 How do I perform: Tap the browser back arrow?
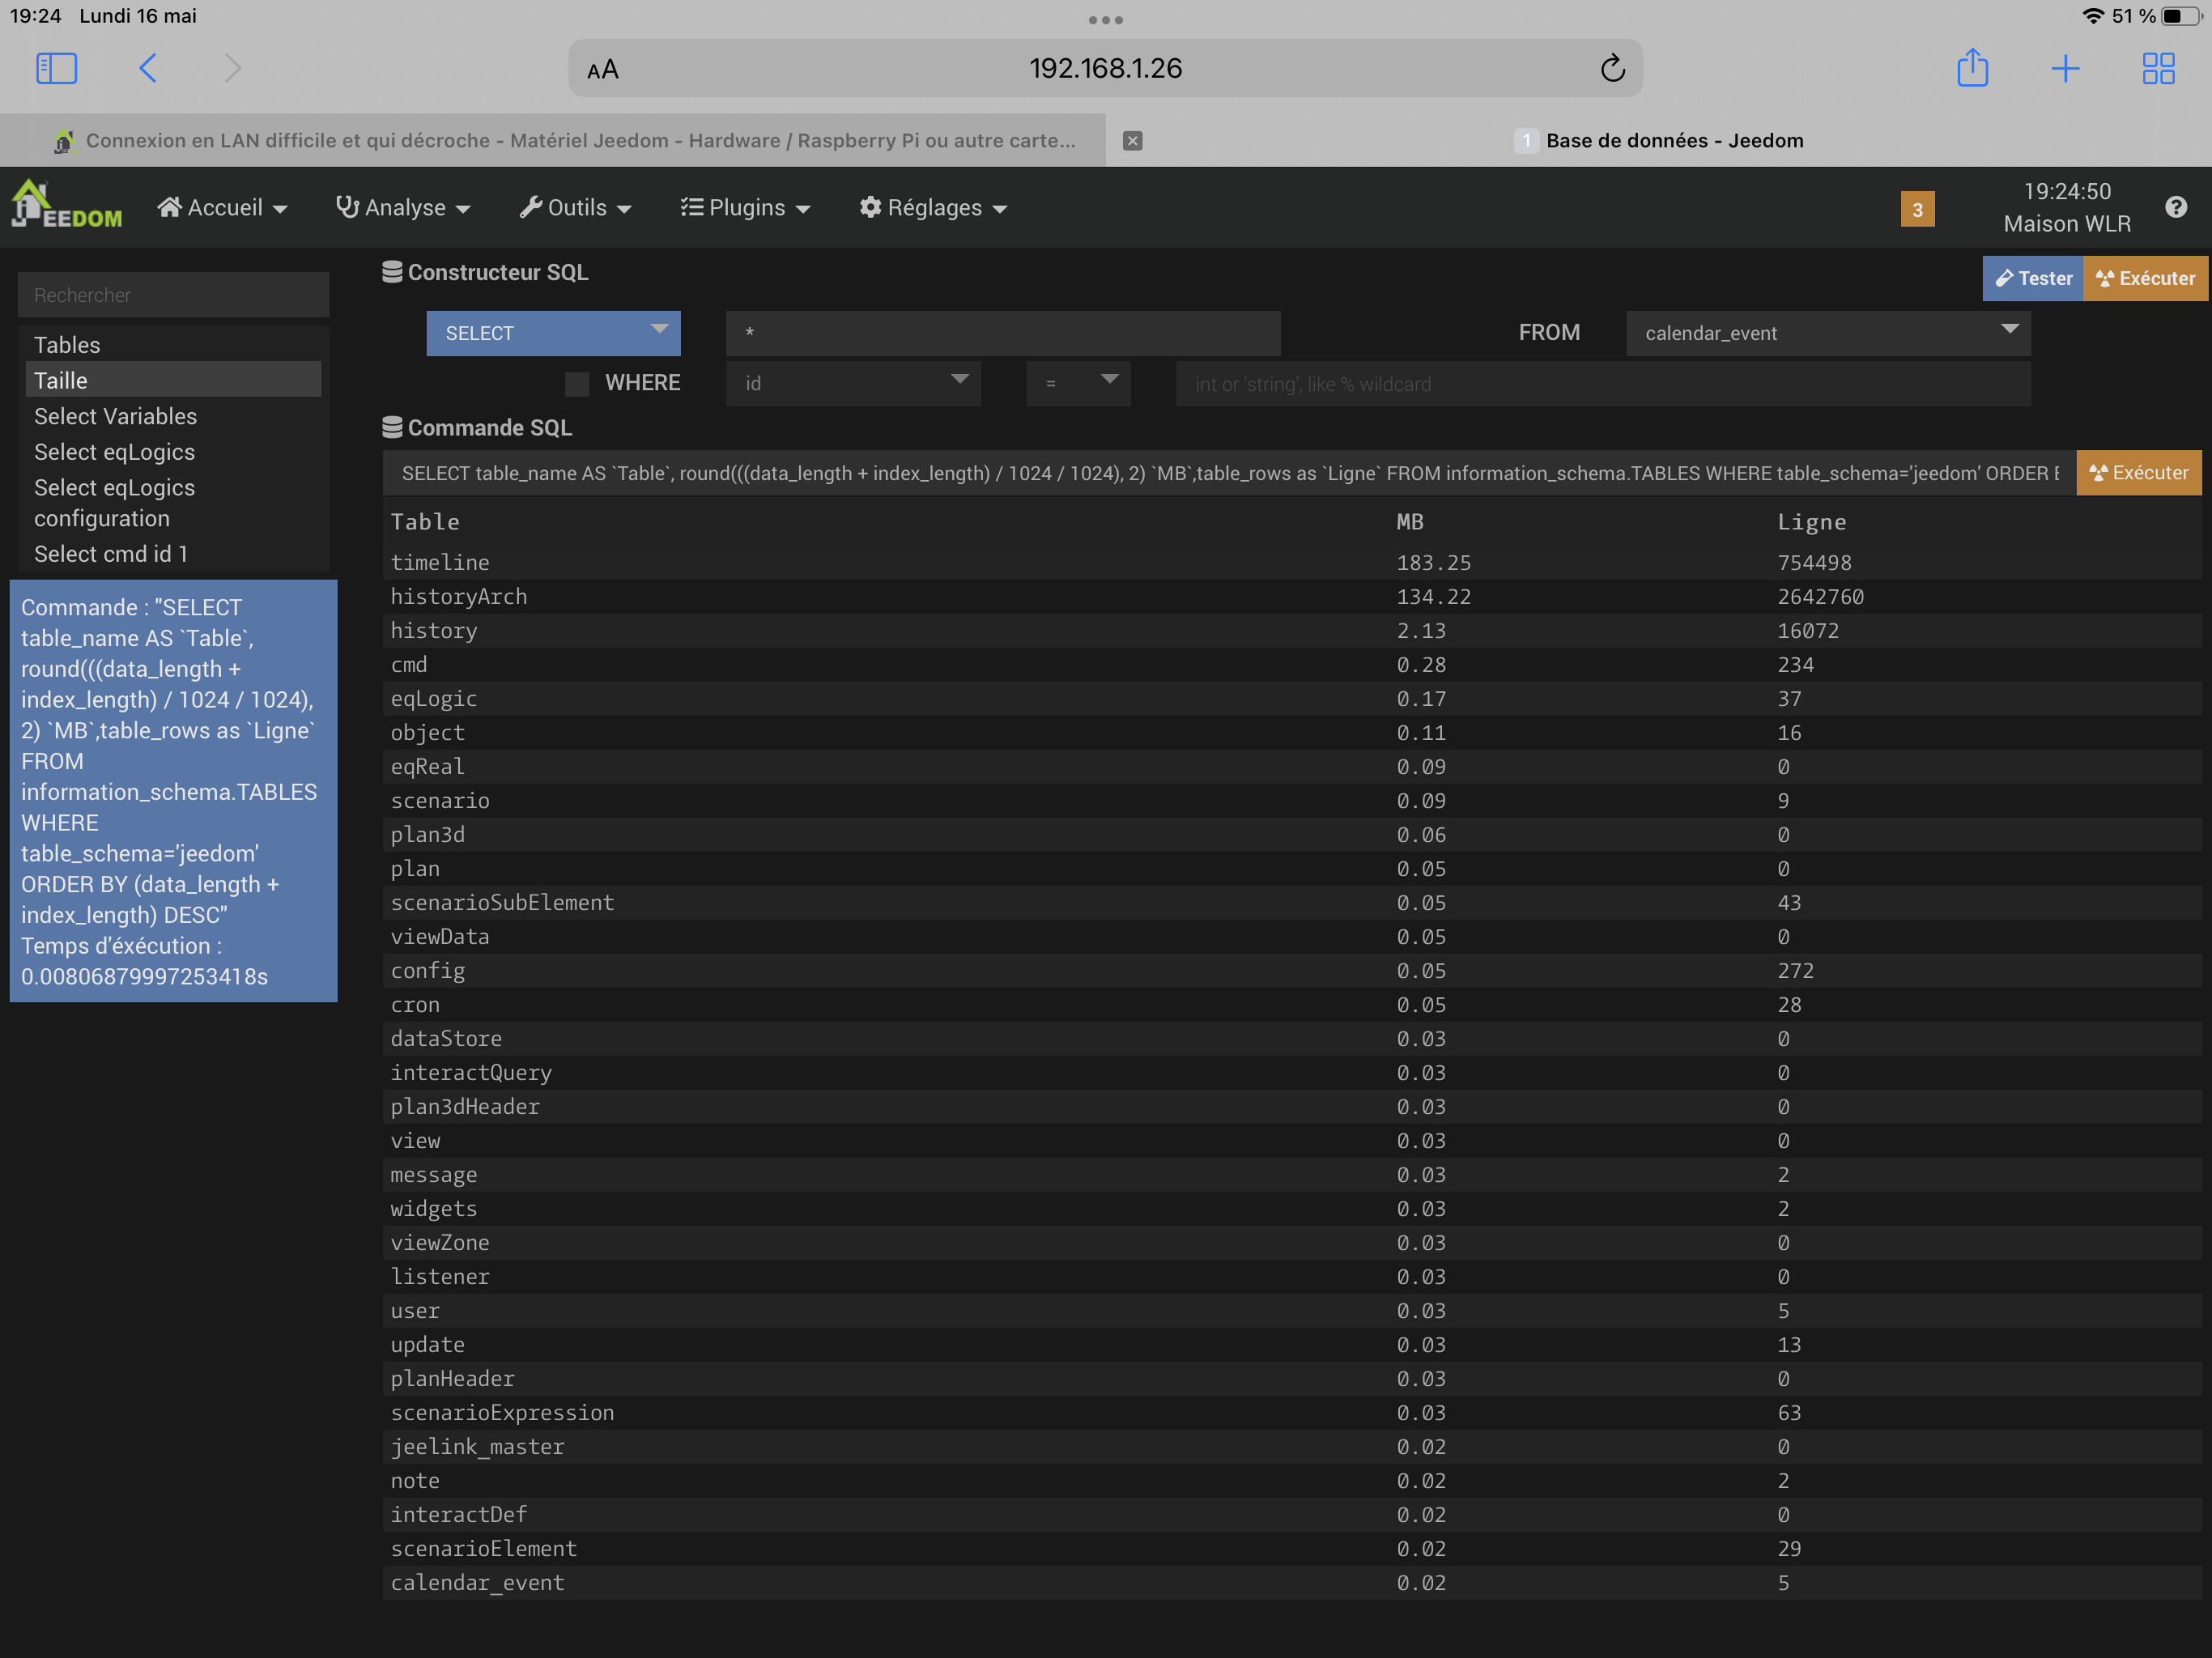[148, 68]
